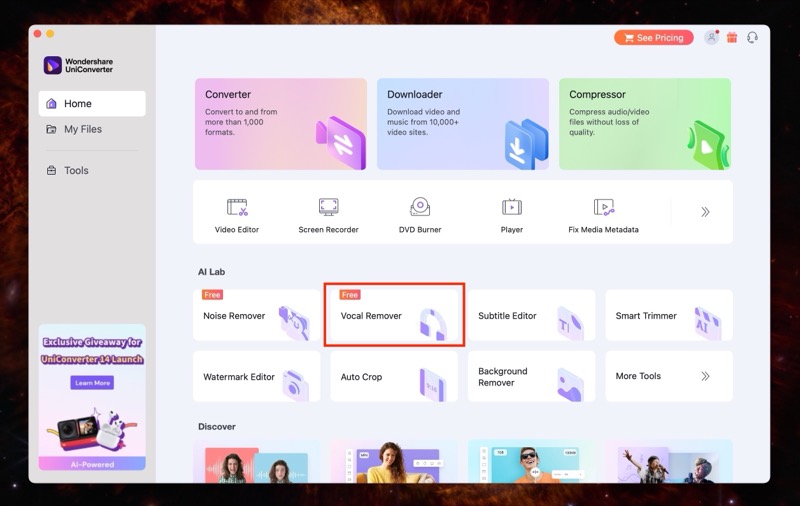Image resolution: width=800 pixels, height=506 pixels.
Task: Open the Noise Remover AI tool
Action: tap(257, 315)
